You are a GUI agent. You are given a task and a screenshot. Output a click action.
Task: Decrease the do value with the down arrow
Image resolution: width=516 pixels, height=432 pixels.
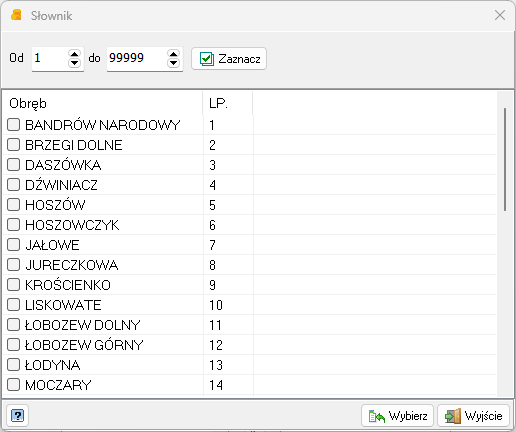[x=173, y=63]
